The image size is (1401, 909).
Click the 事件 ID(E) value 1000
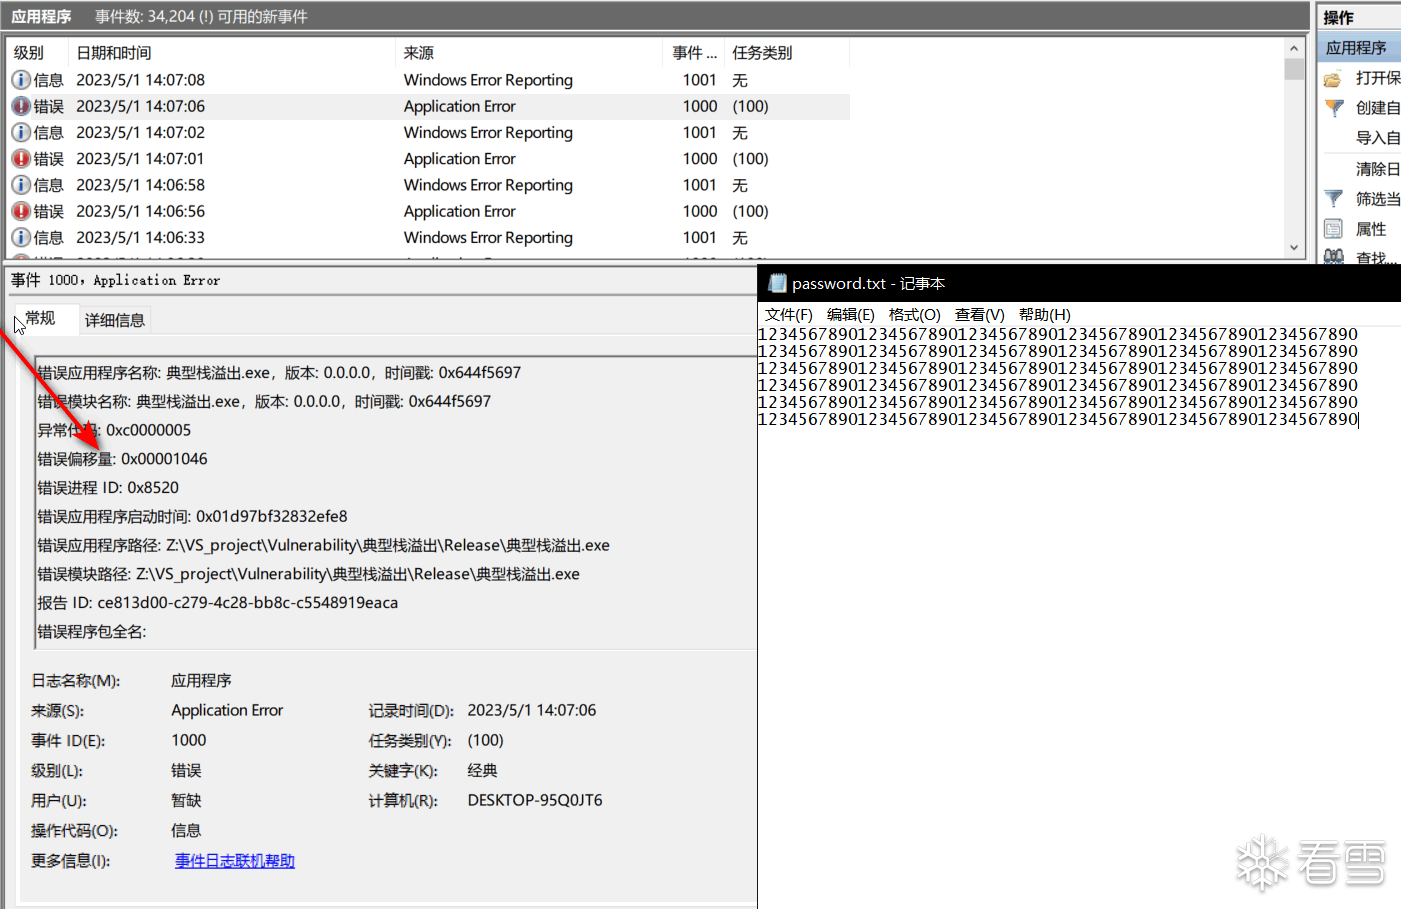pos(189,741)
